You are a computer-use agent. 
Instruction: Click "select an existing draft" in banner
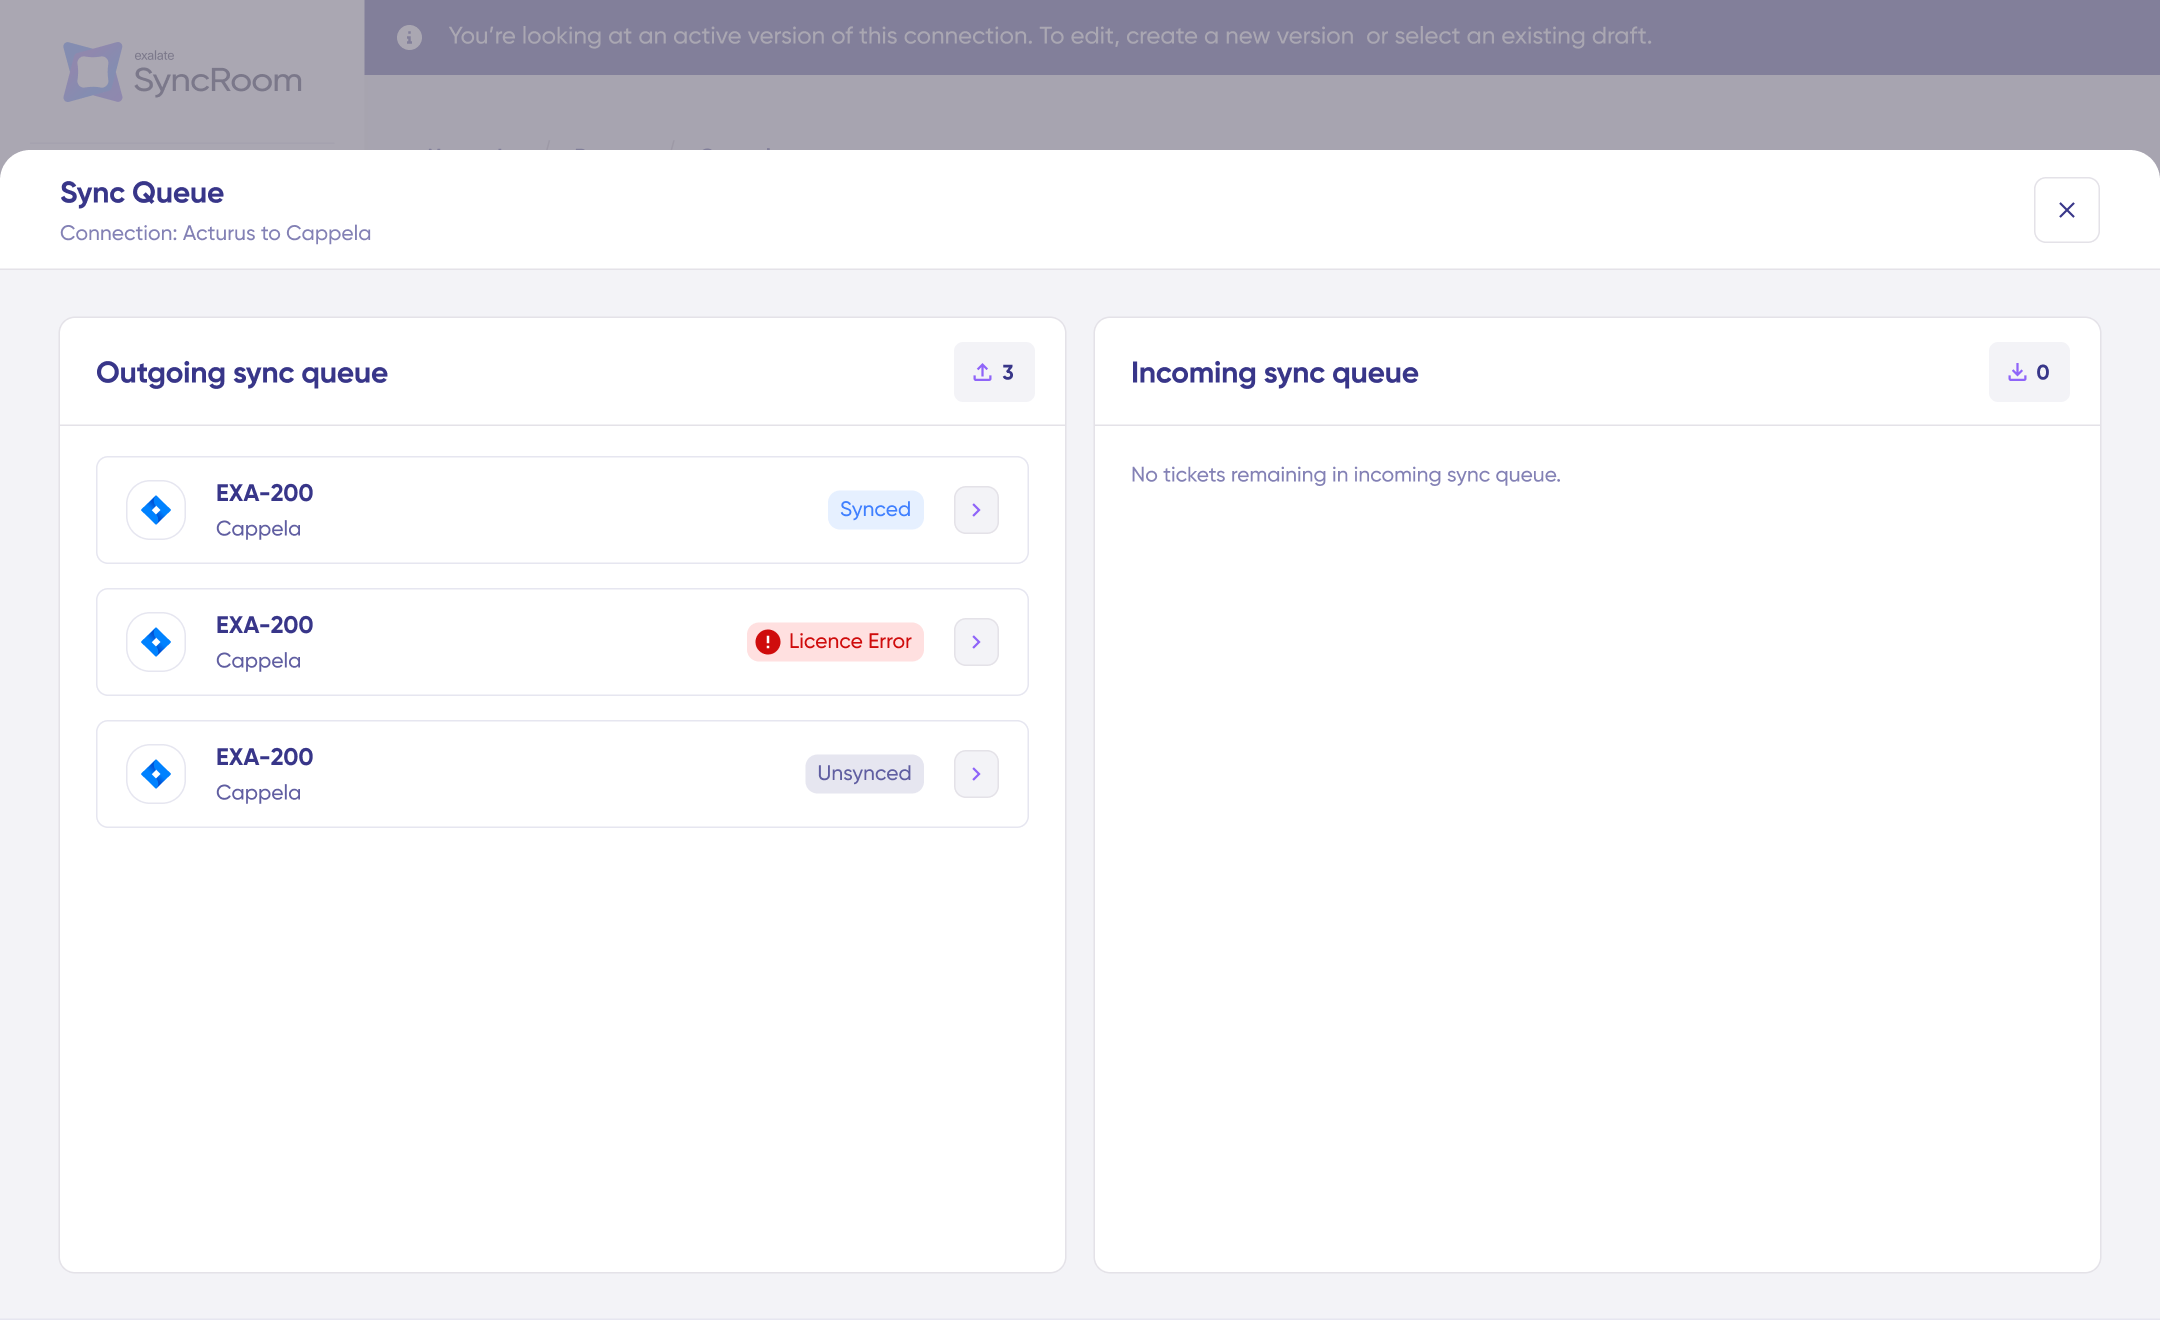(1522, 36)
